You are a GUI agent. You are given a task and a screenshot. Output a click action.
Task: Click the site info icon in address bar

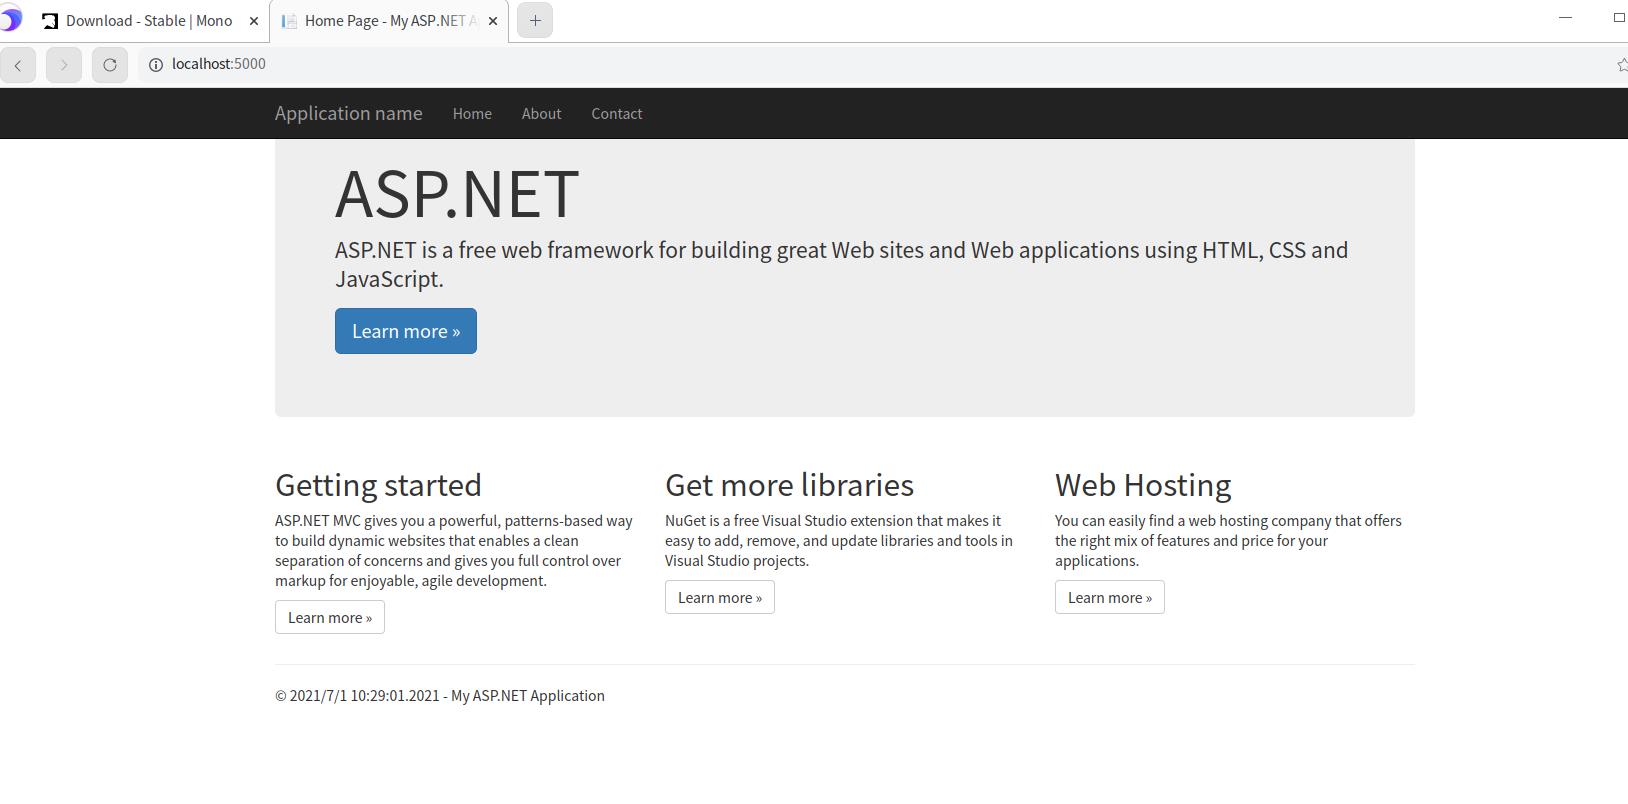[x=155, y=64]
